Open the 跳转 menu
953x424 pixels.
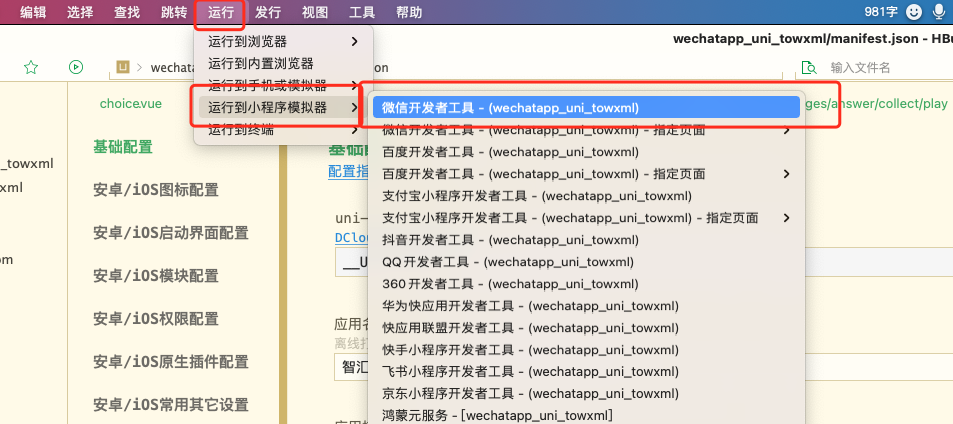[x=174, y=12]
